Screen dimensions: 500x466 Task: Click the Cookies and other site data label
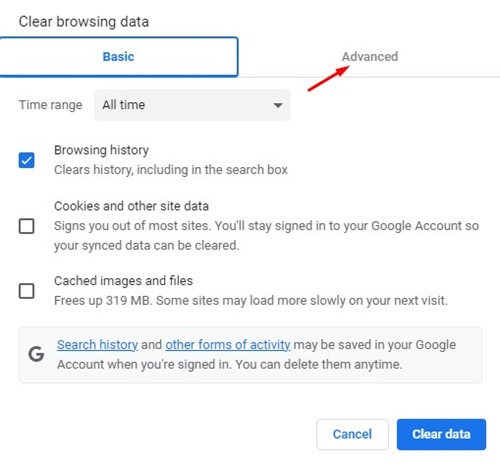coord(131,206)
